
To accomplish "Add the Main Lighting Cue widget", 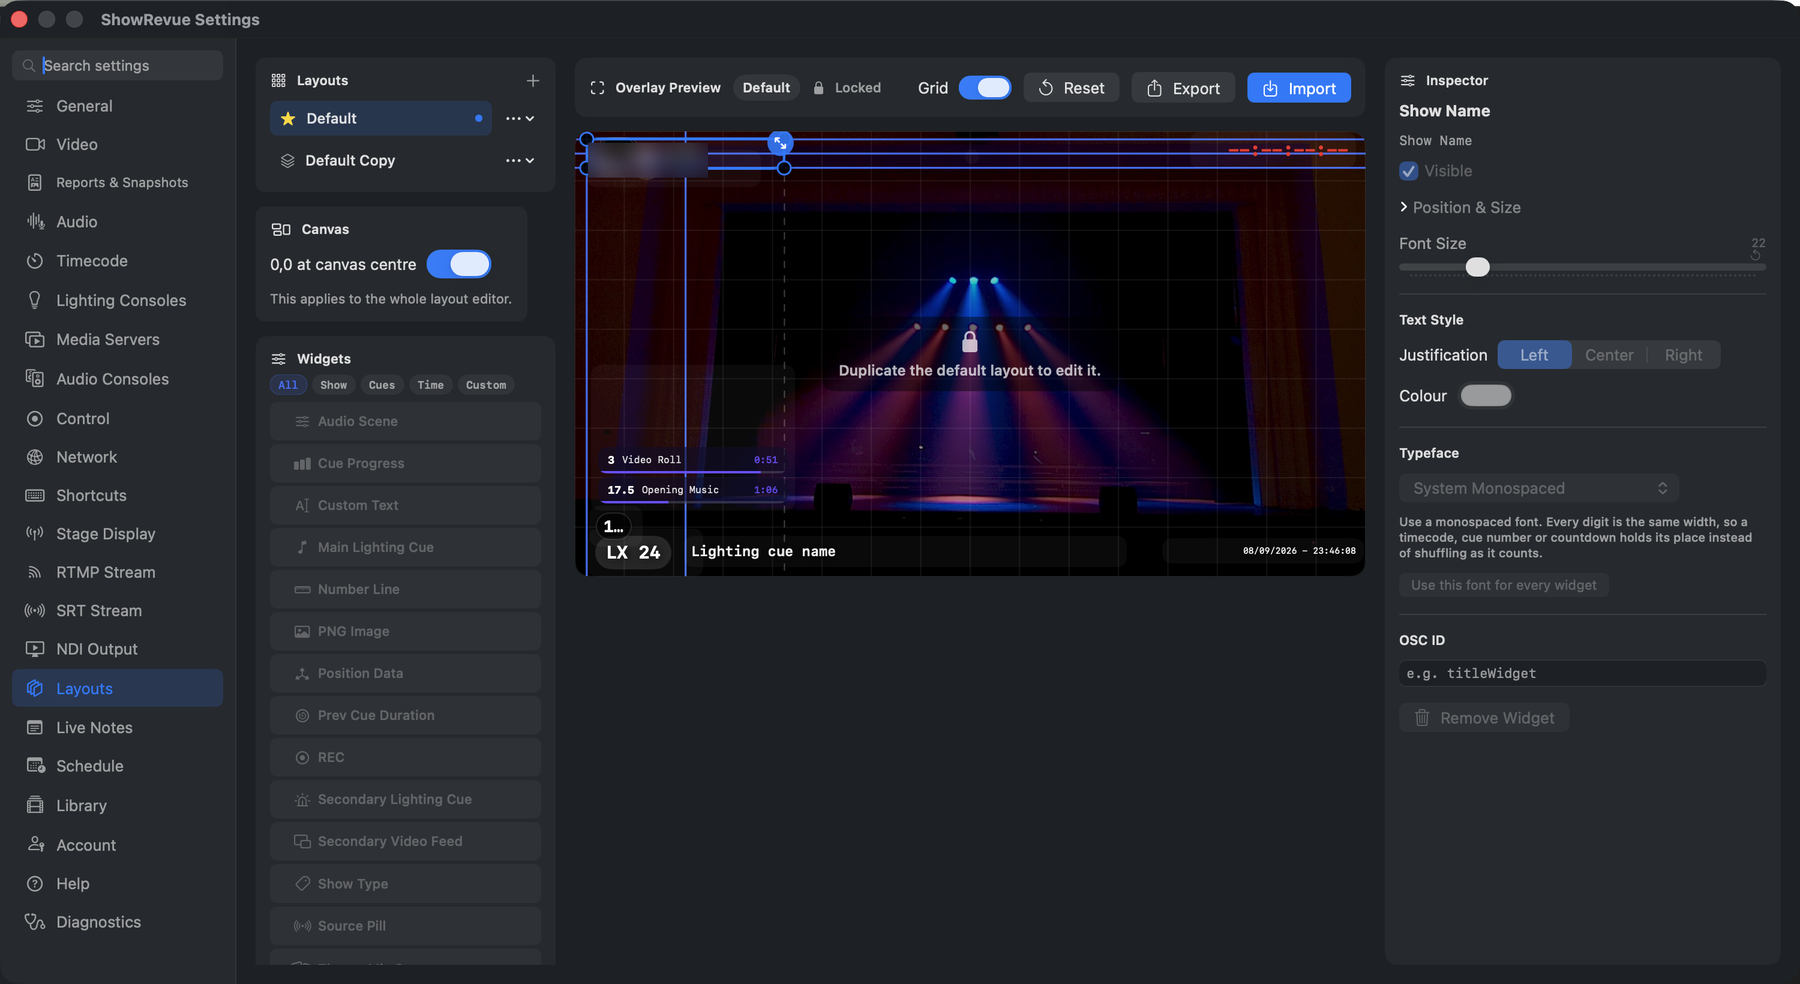I will click(x=405, y=548).
